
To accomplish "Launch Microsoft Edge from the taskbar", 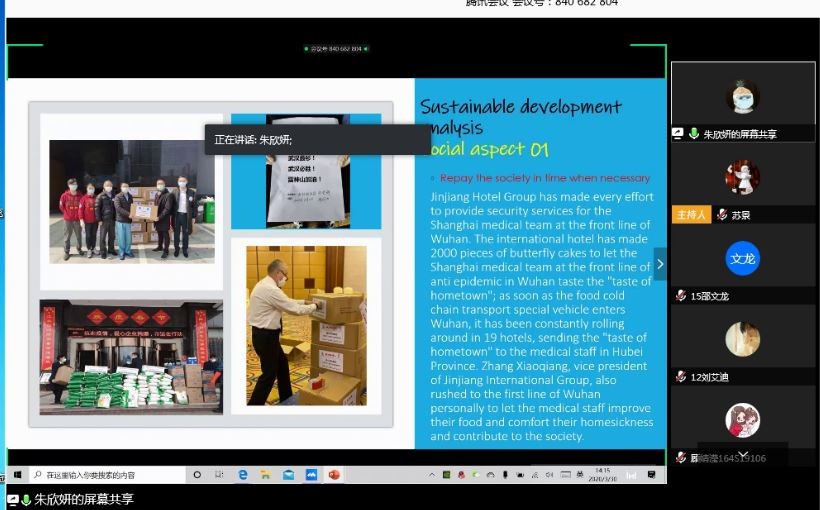I will pyautogui.click(x=243, y=475).
